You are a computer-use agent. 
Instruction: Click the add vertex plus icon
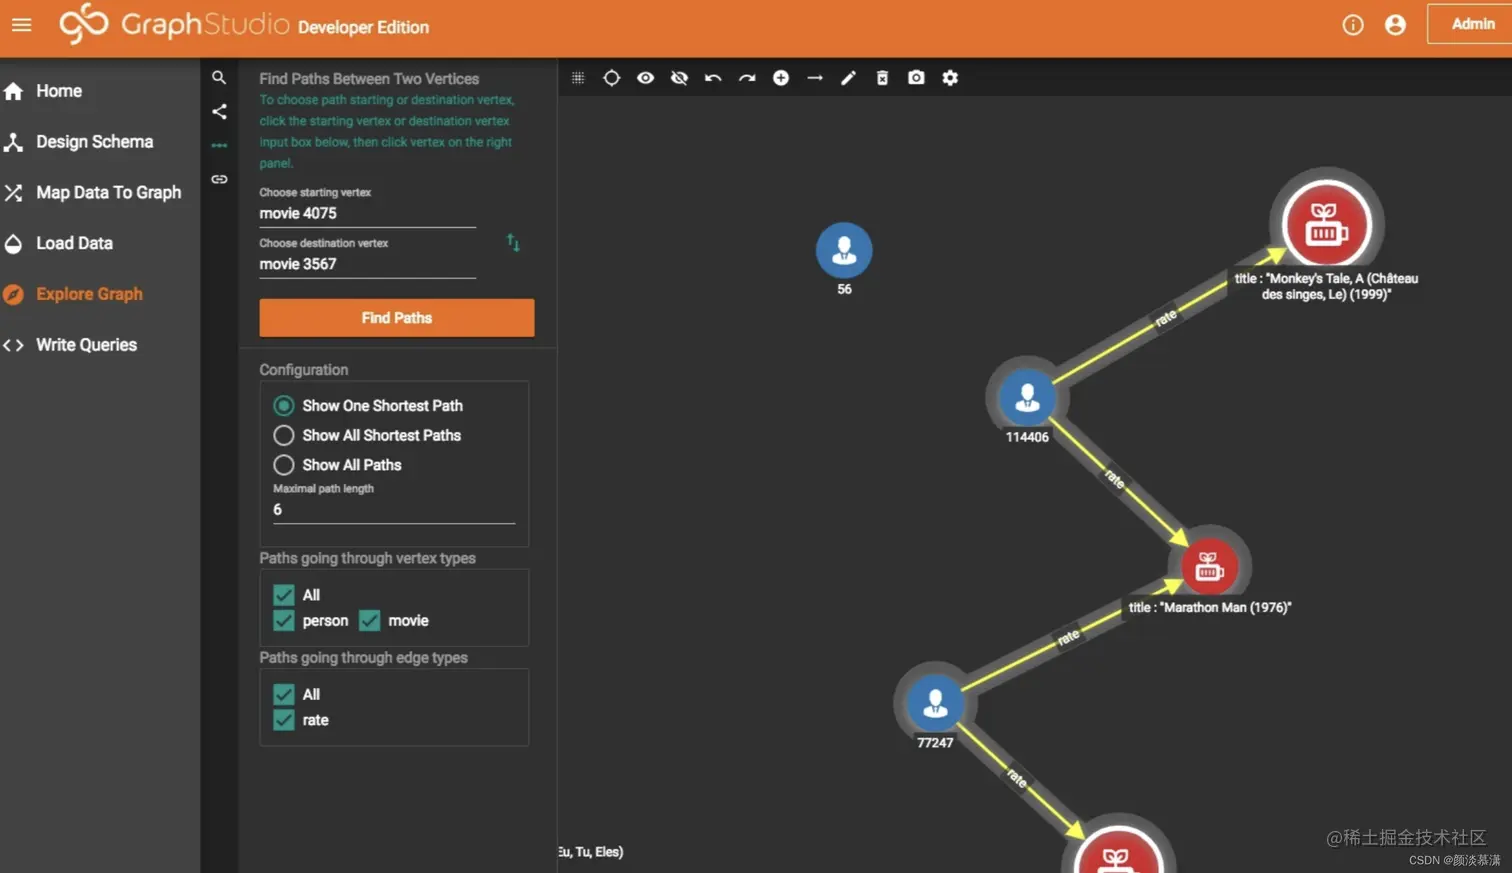781,78
